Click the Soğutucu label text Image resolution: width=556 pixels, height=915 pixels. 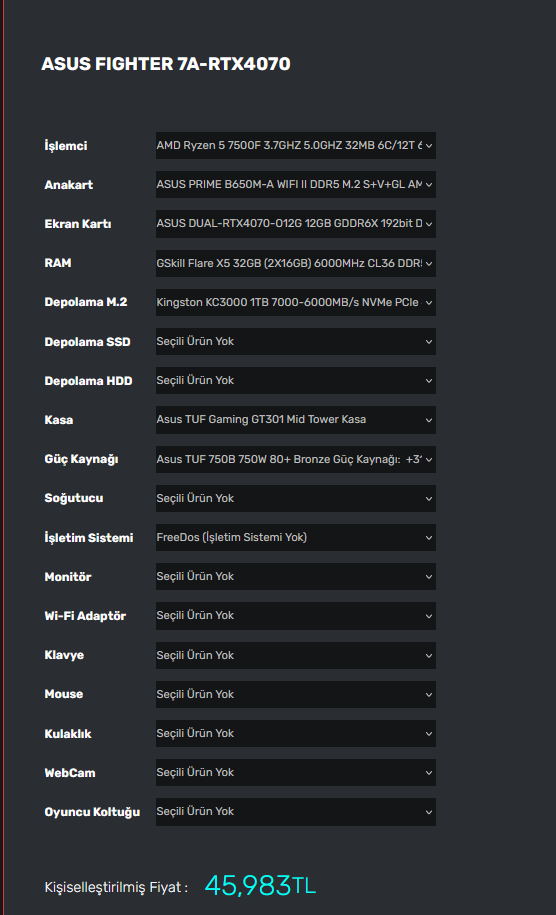74,498
